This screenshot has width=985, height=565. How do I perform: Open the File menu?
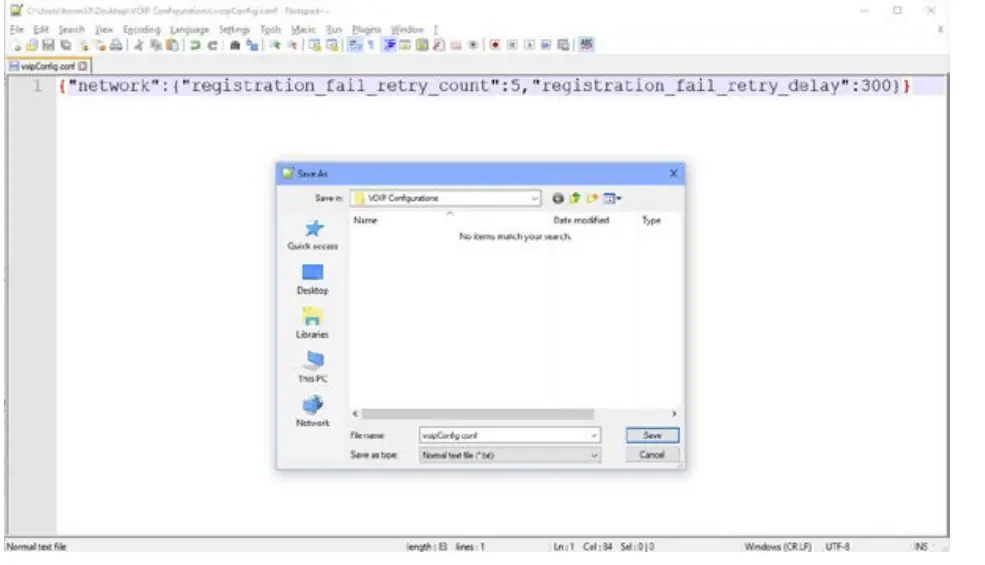(16, 30)
